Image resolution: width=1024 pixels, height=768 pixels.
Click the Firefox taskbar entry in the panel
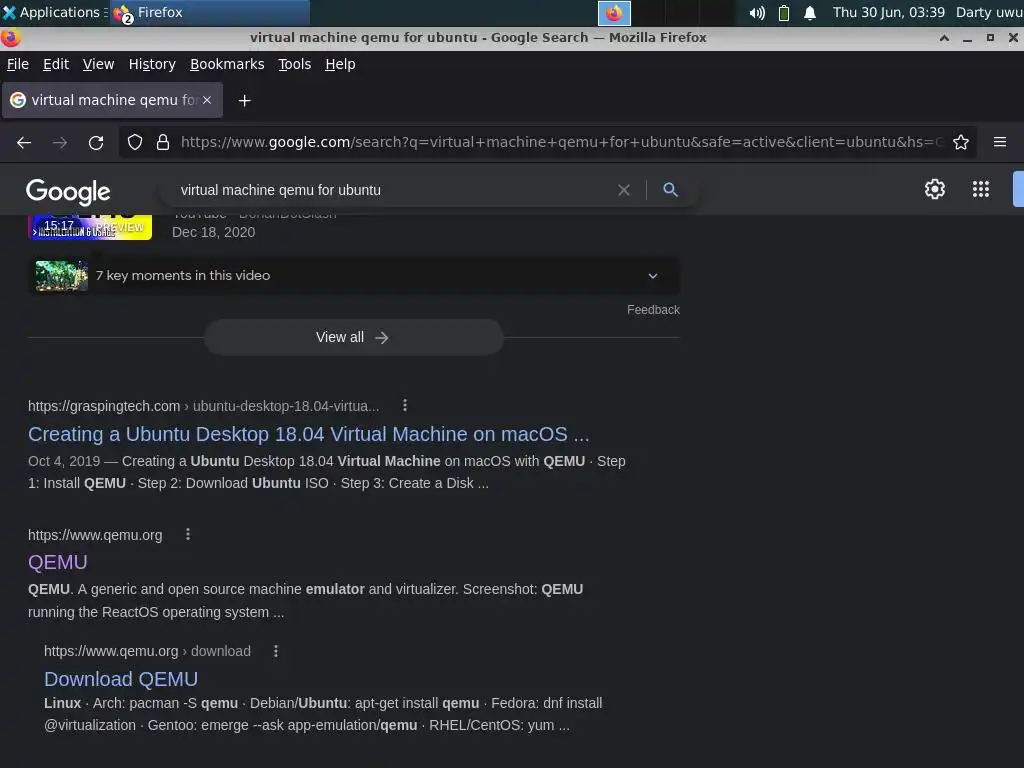210,12
